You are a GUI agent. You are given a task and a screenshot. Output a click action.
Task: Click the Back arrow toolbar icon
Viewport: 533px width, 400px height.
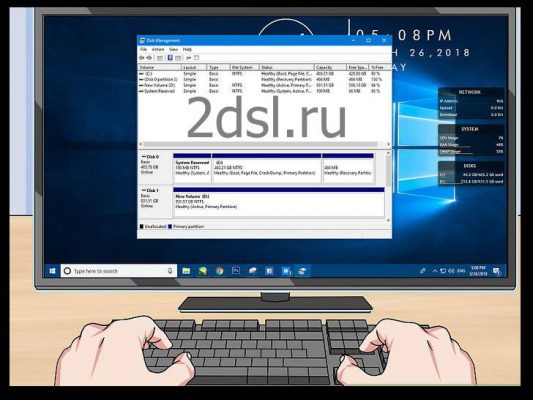[141, 58]
